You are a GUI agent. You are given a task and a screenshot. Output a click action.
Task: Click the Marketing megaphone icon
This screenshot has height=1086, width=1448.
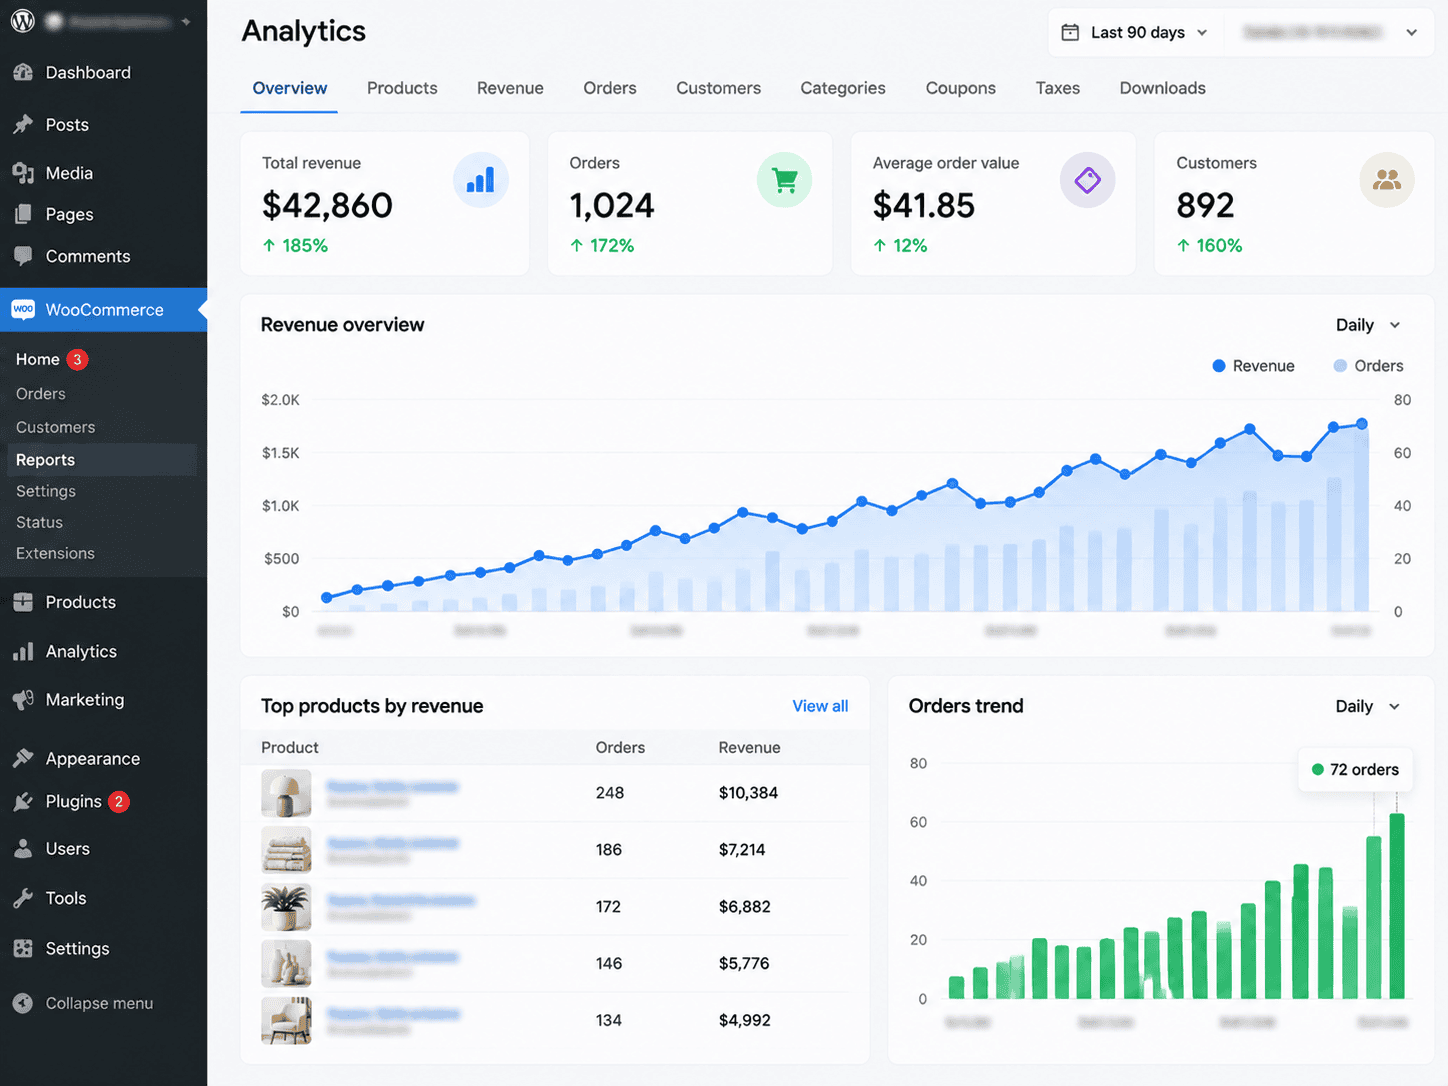23,700
